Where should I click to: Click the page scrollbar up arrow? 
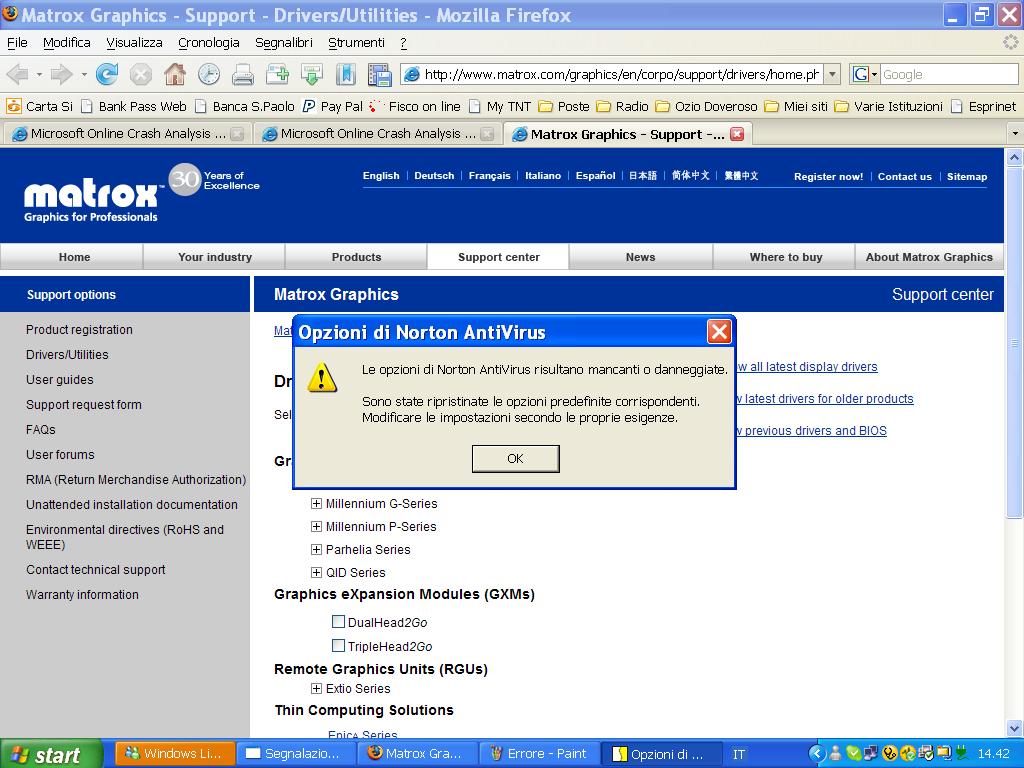(1014, 157)
